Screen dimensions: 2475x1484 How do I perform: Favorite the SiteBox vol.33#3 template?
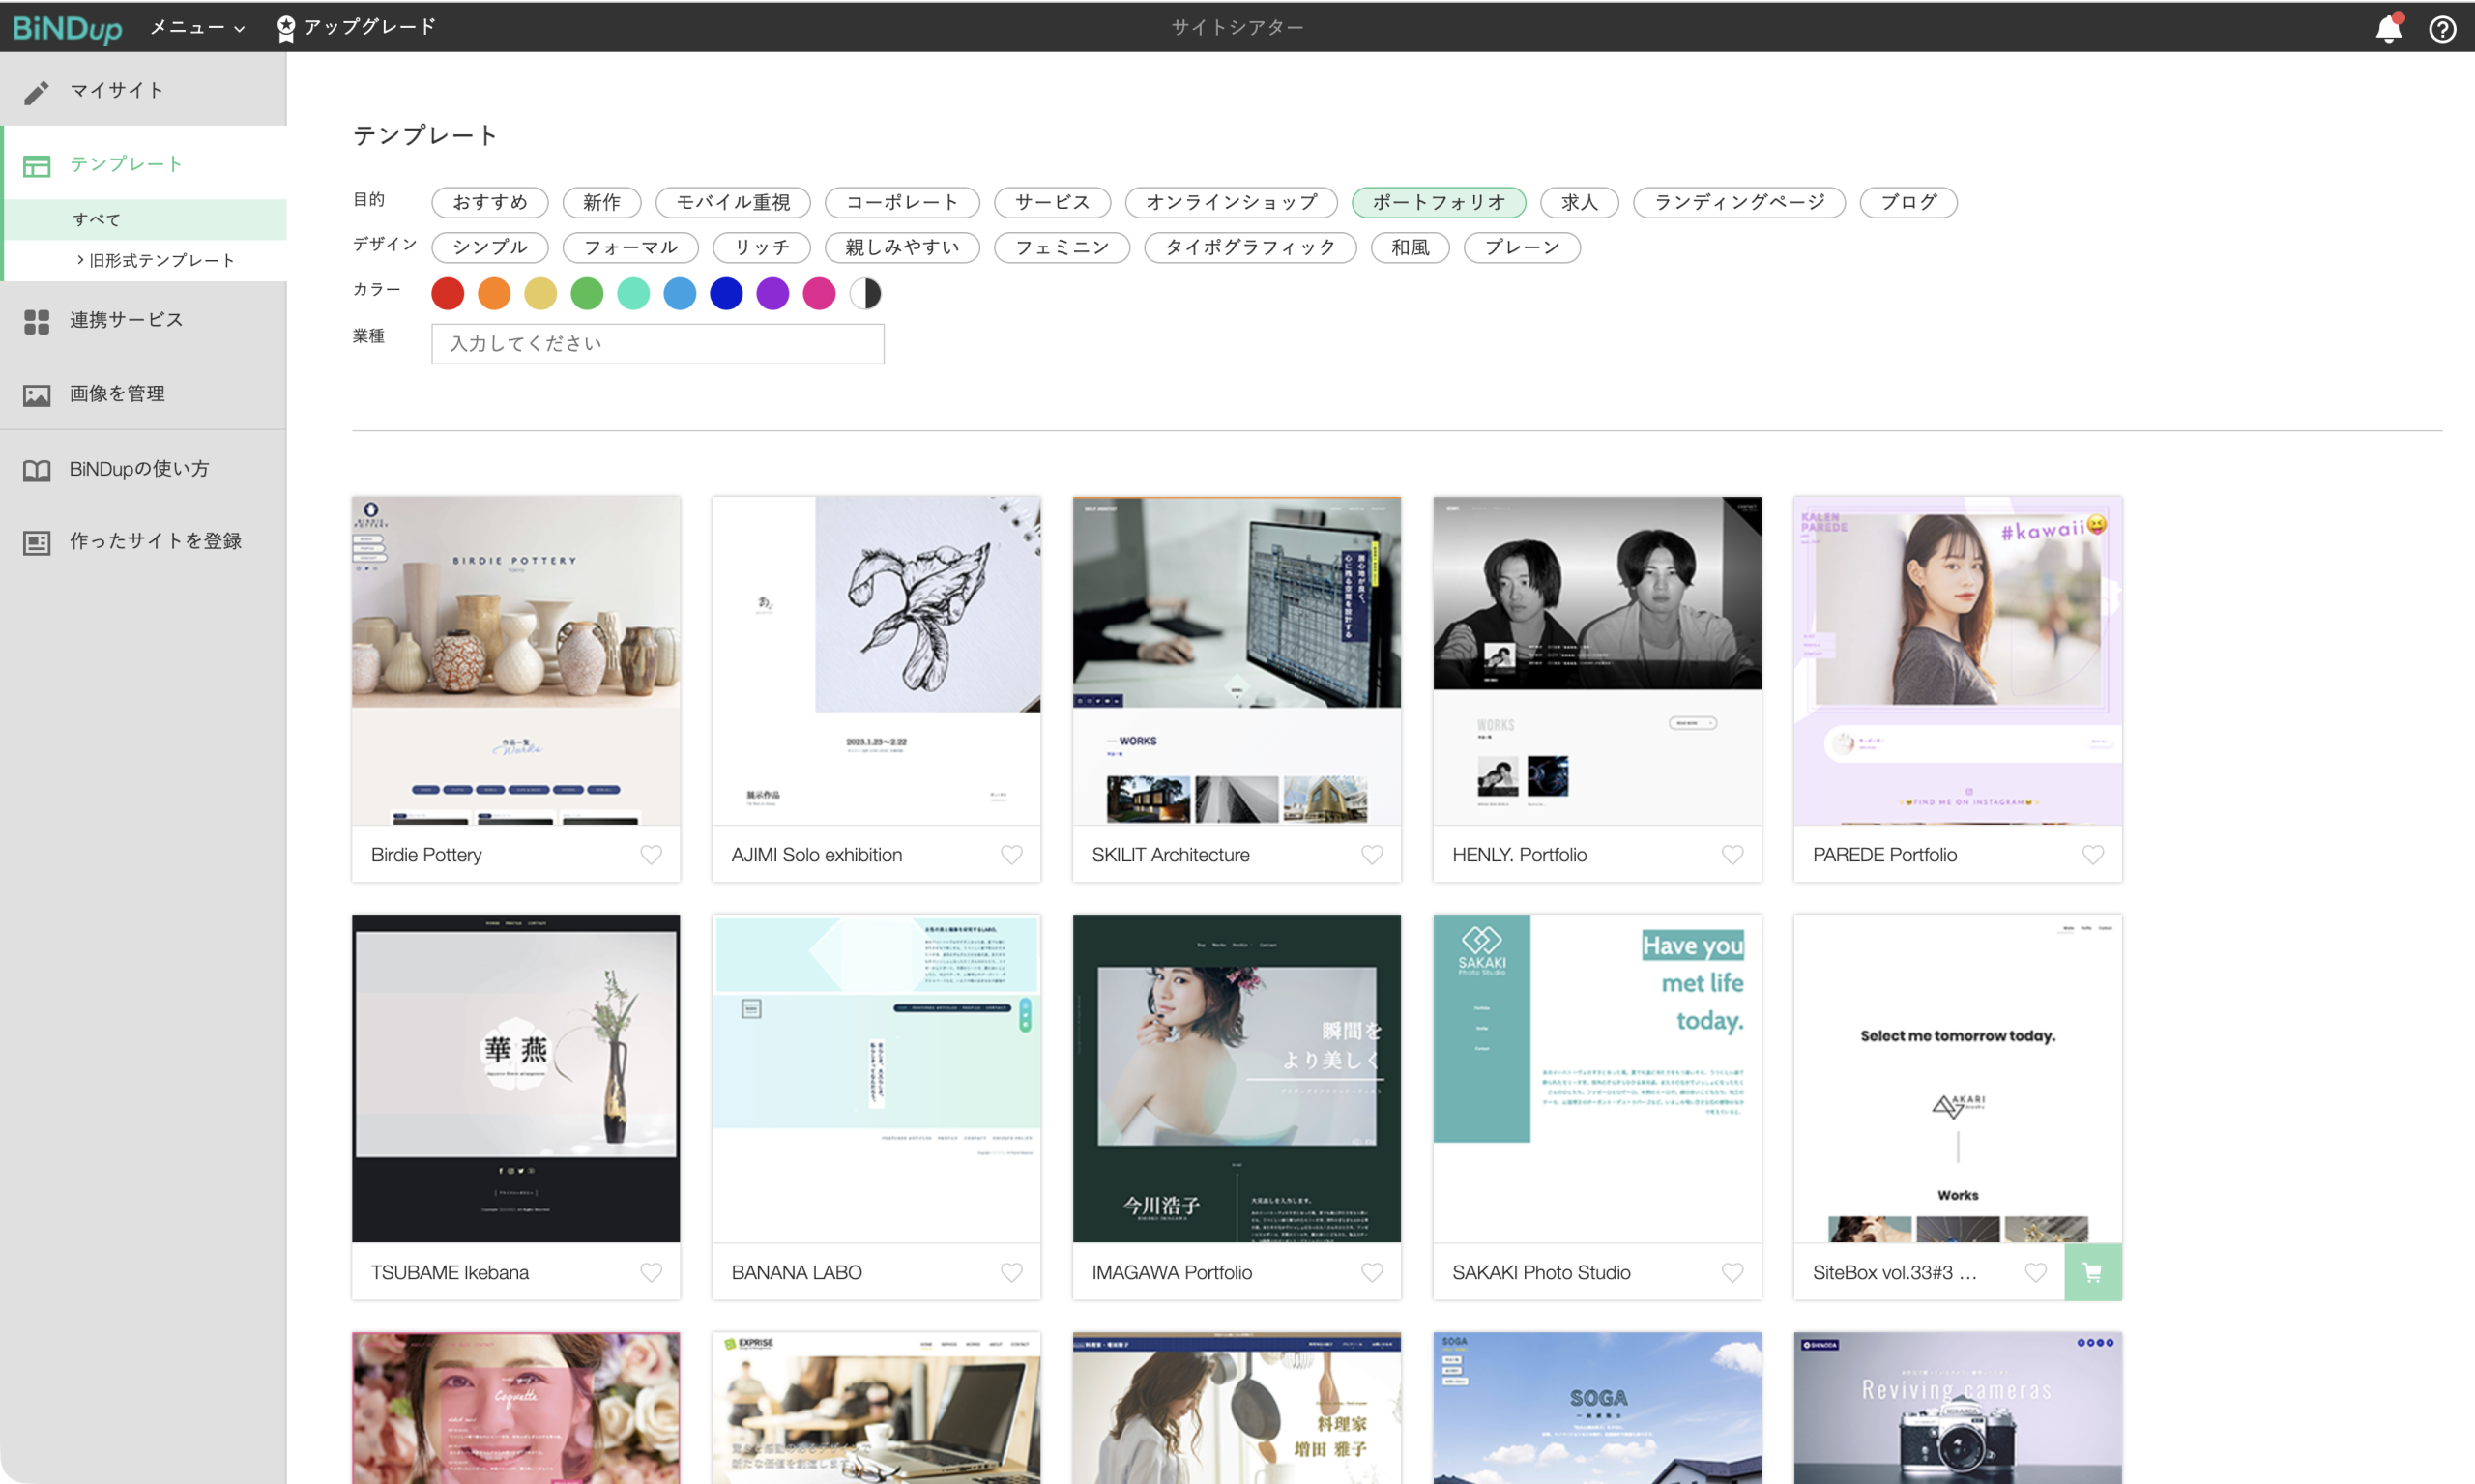click(2035, 1272)
